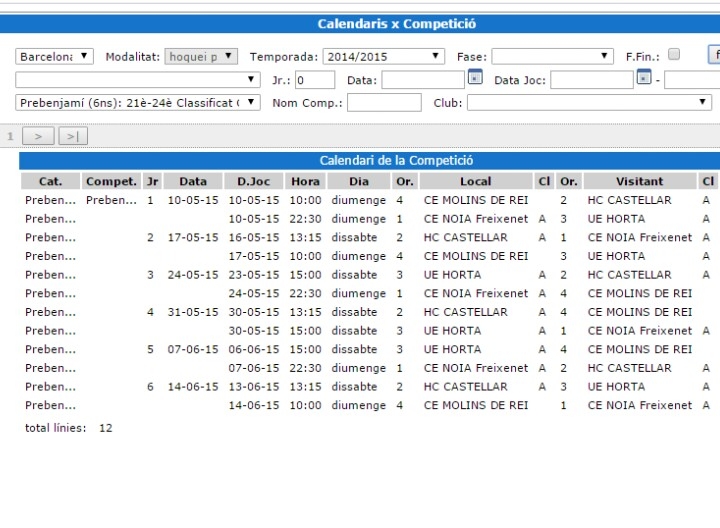Screen dimensions: 720x528
Task: Sort by the Hora column header
Action: tap(305, 182)
